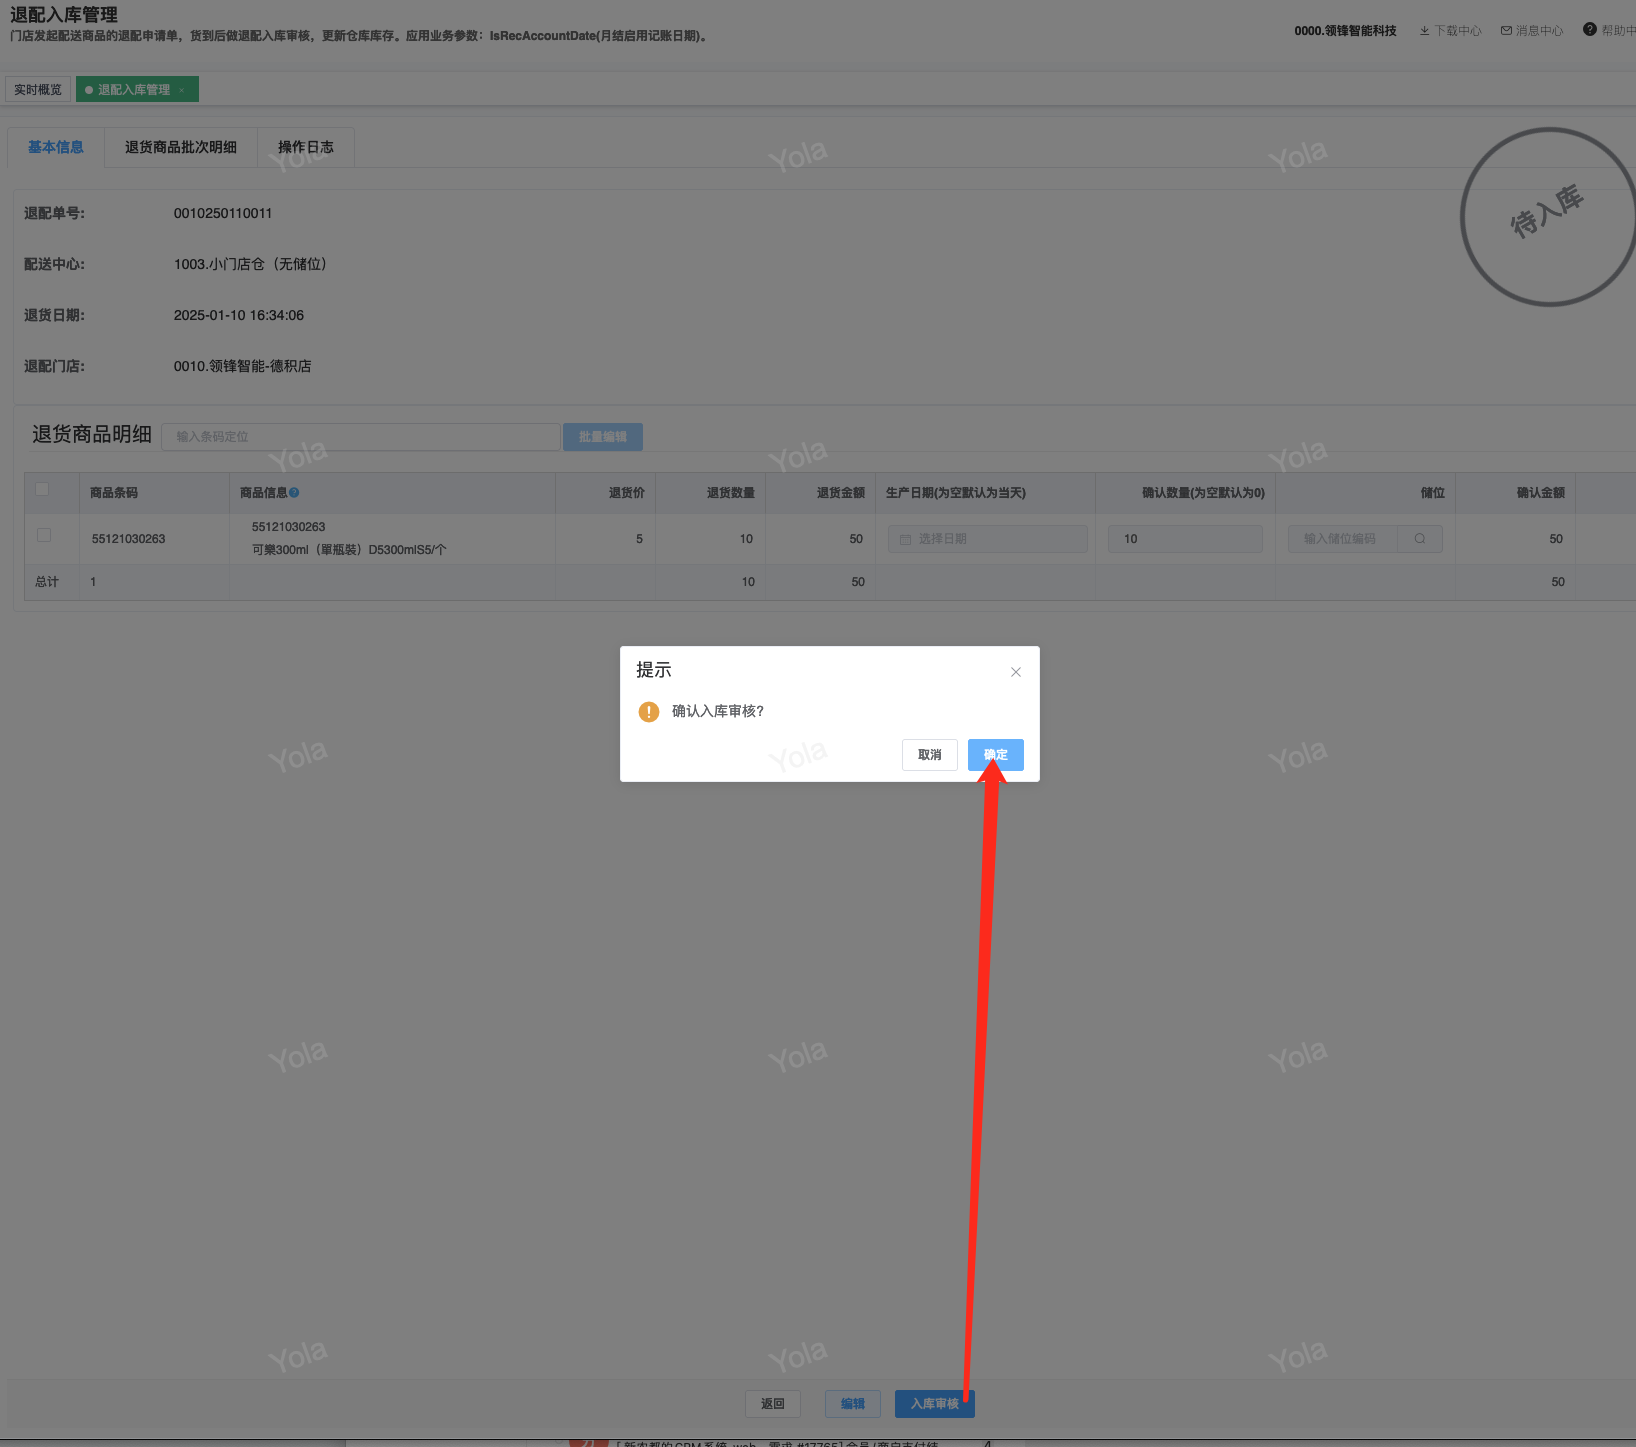Click the 确认入库审核？ dialog message

coord(718,711)
